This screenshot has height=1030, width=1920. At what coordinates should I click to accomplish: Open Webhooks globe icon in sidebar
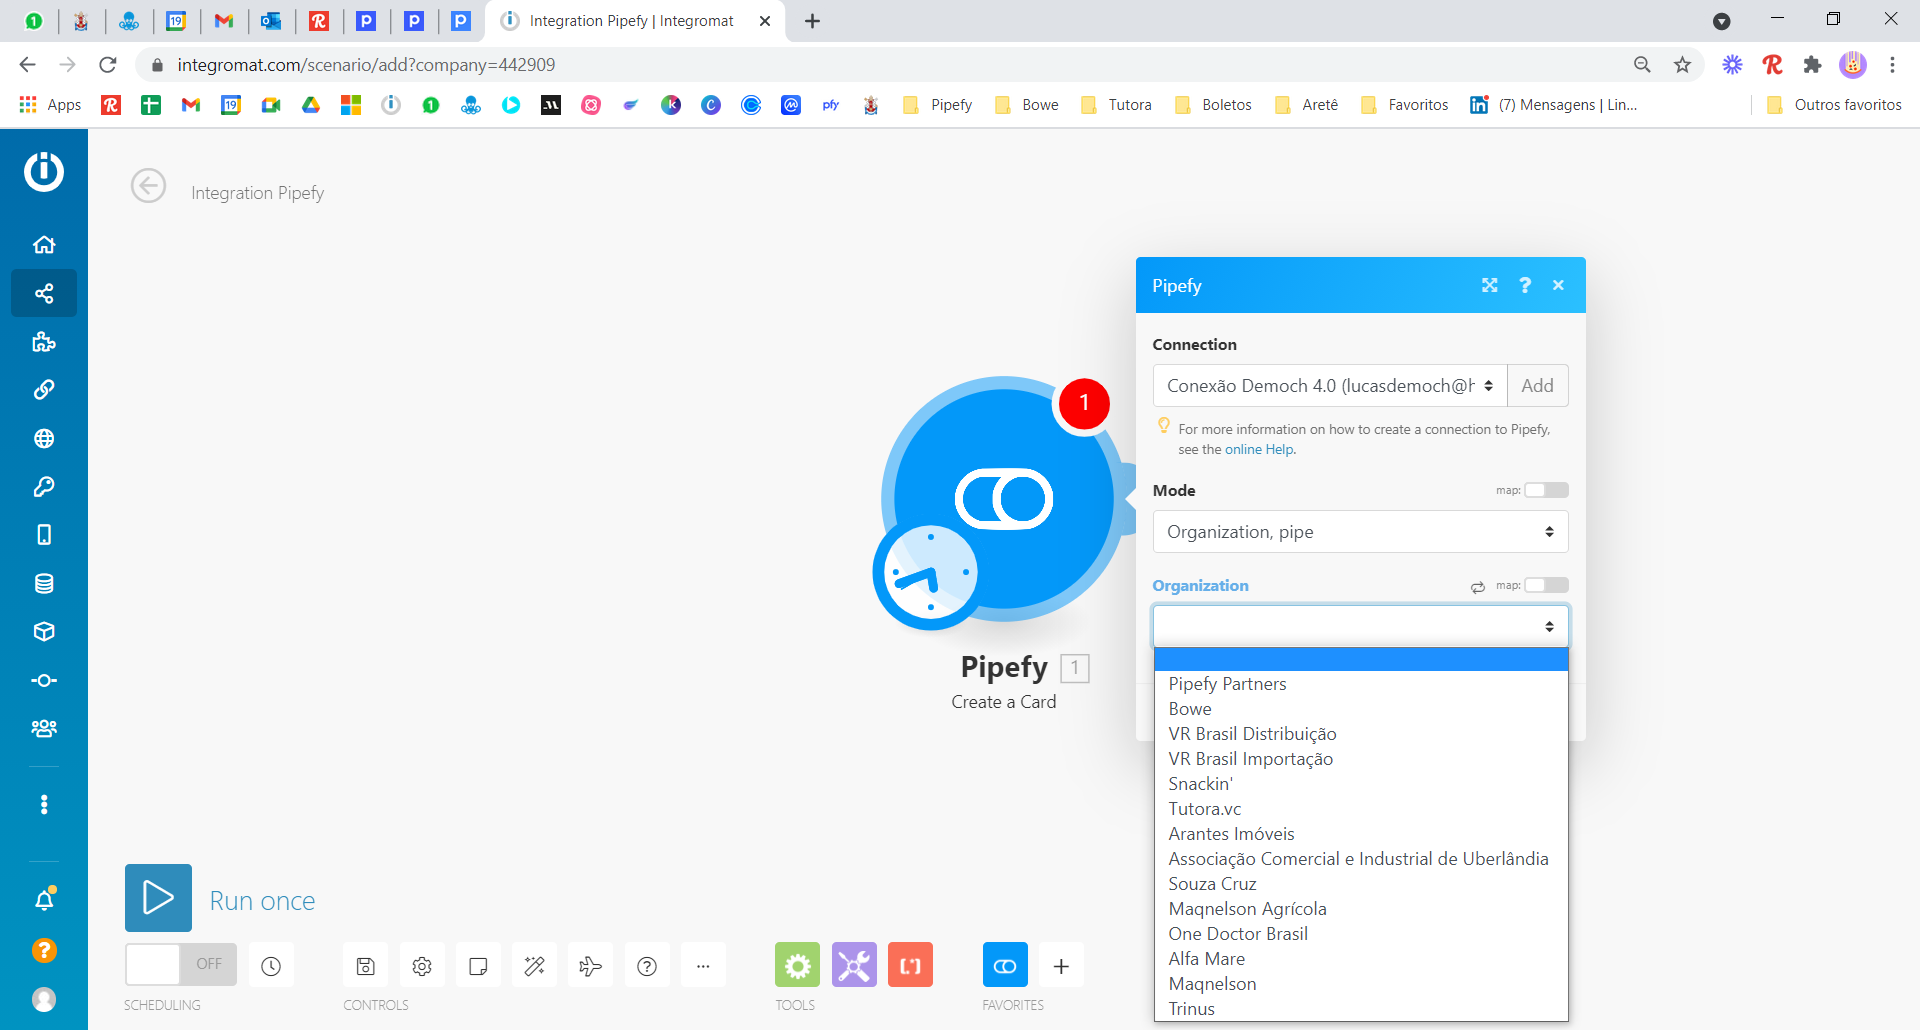tap(44, 438)
